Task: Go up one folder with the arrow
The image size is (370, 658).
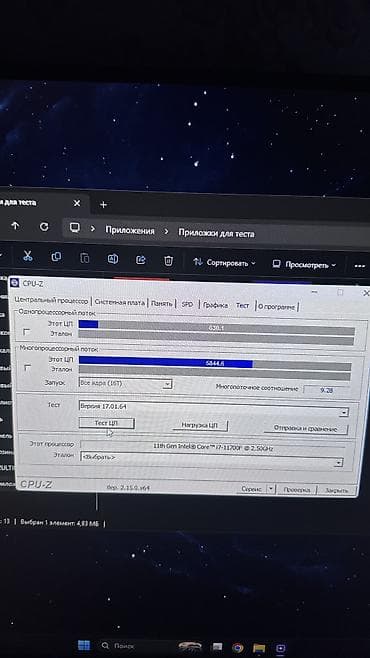Action: click(x=15, y=226)
